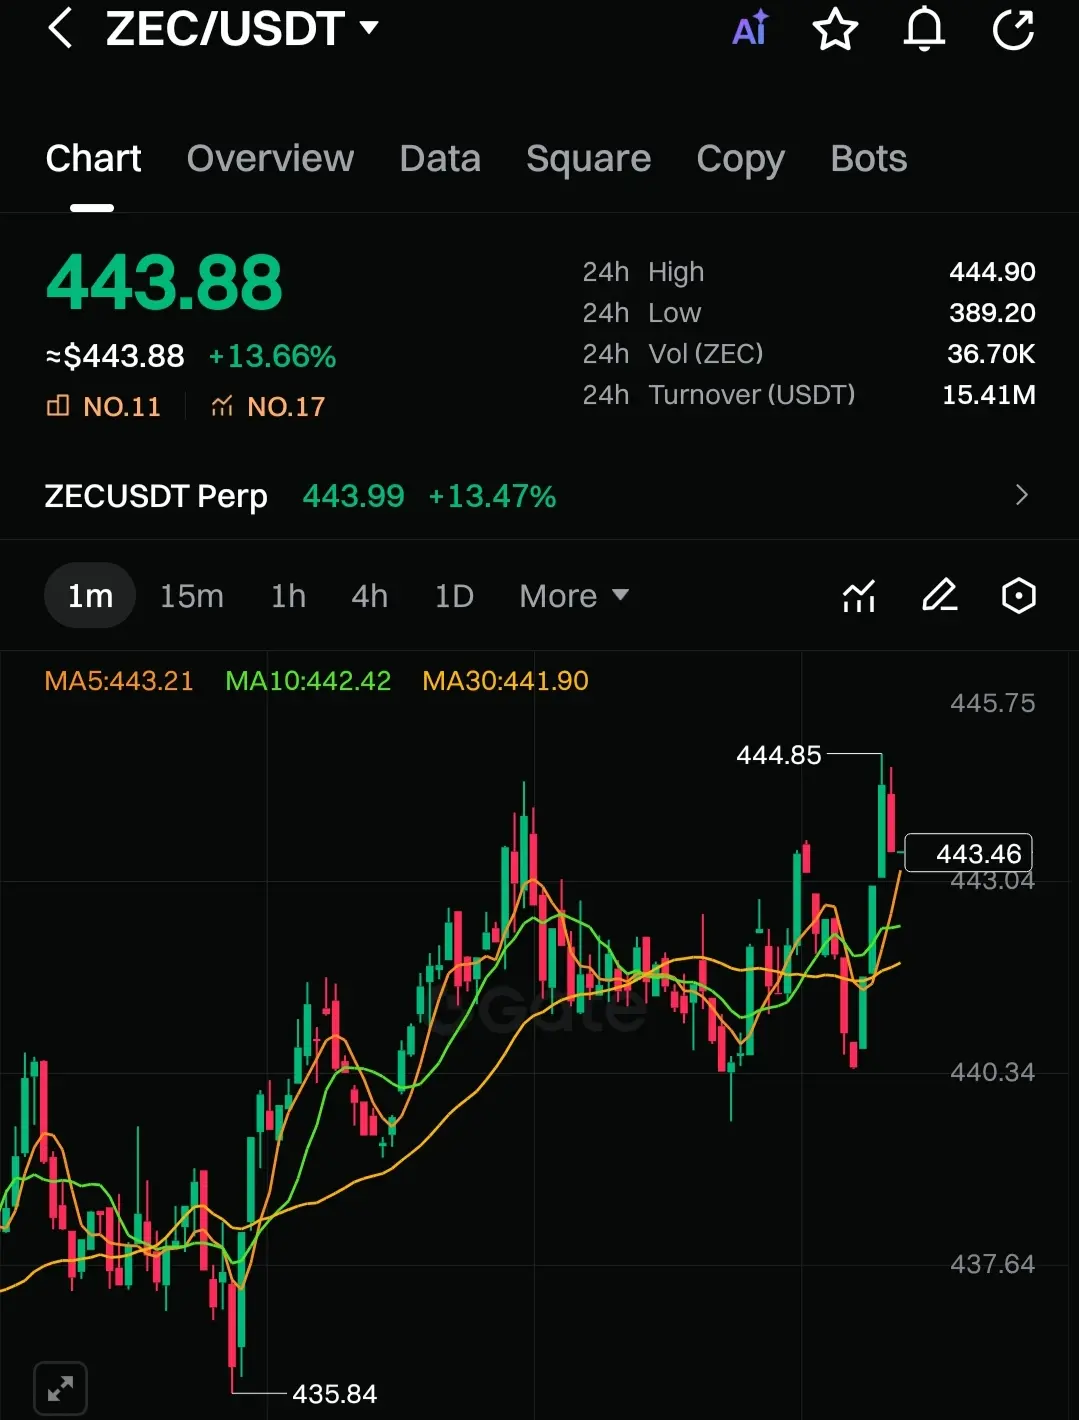Select the 4h timeframe
Viewport: 1079px width, 1420px height.
[x=369, y=596]
